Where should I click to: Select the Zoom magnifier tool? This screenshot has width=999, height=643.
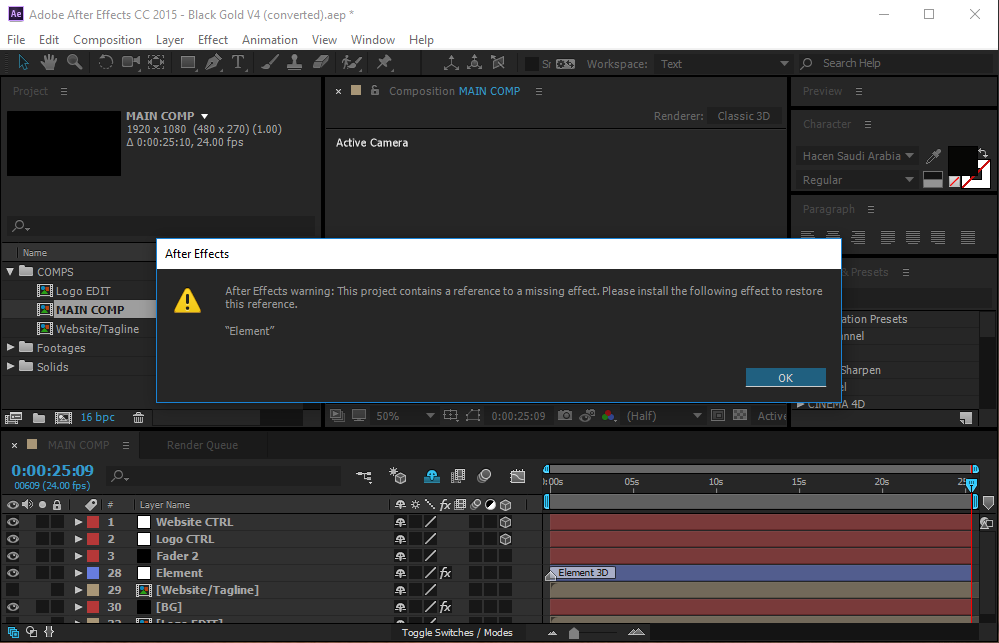pyautogui.click(x=74, y=63)
